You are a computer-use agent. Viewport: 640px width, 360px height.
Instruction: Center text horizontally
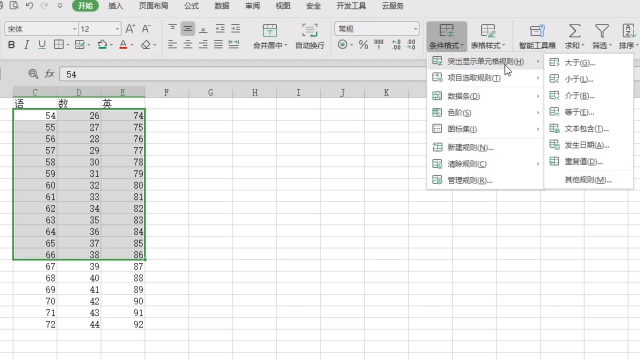(188, 44)
